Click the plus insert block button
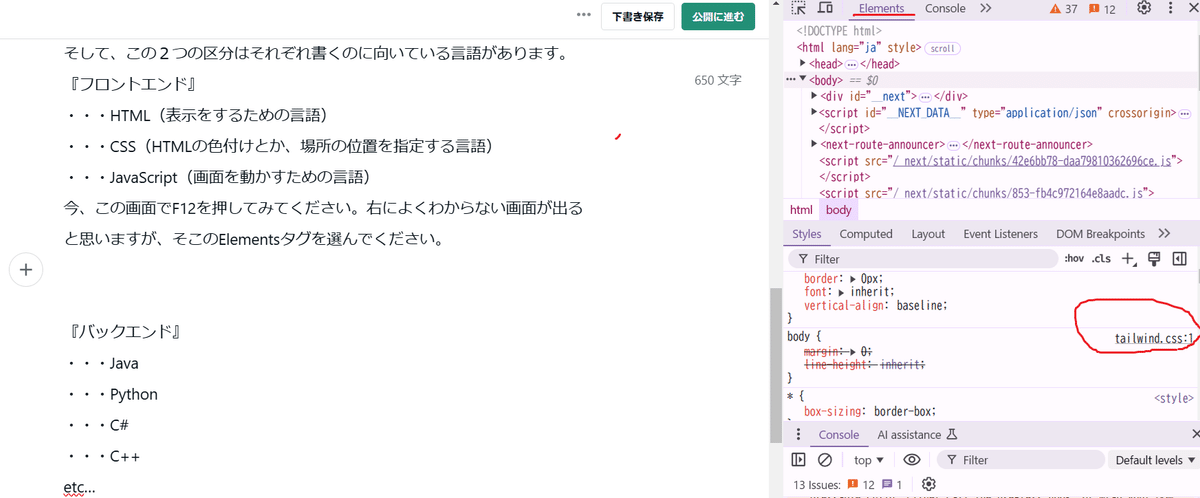 click(x=26, y=269)
